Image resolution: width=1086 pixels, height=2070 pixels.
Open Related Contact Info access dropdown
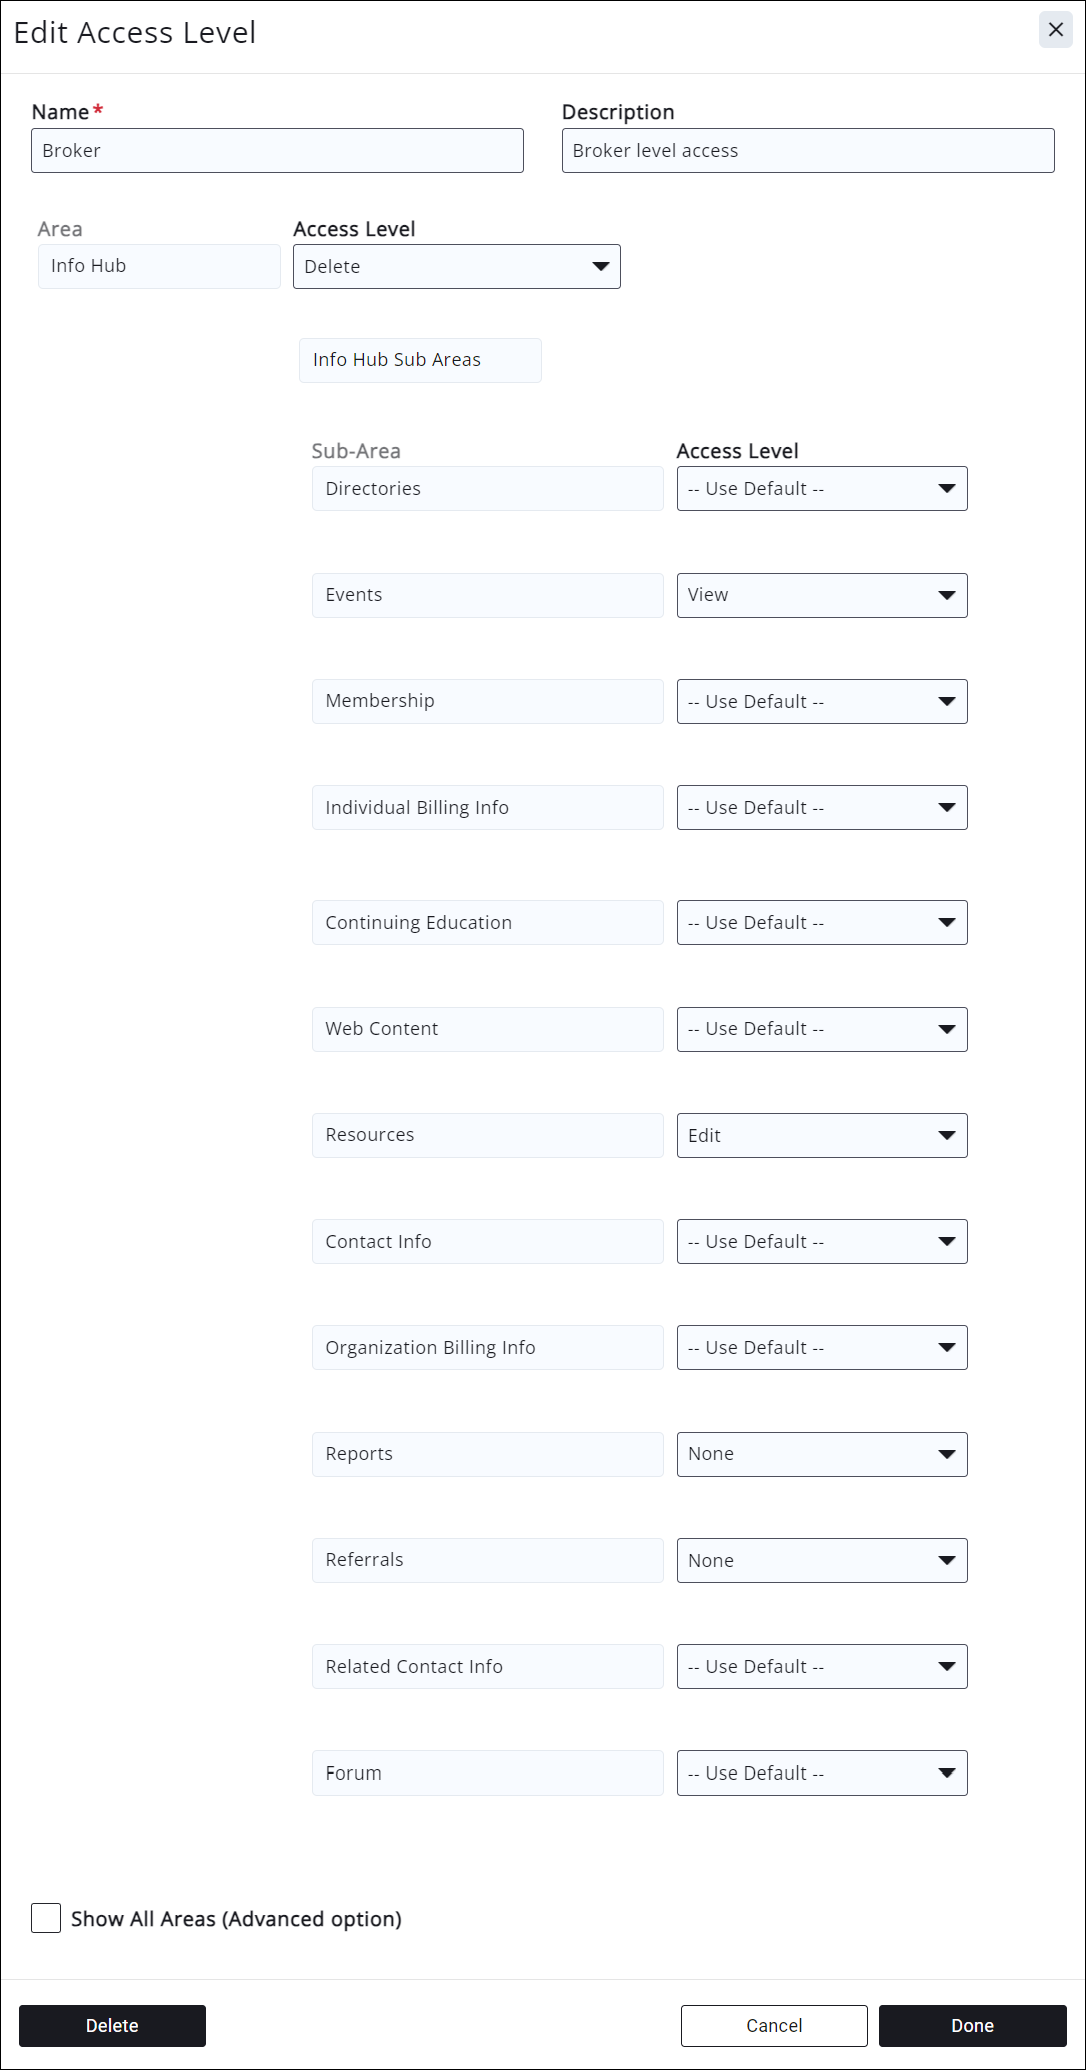click(821, 1667)
